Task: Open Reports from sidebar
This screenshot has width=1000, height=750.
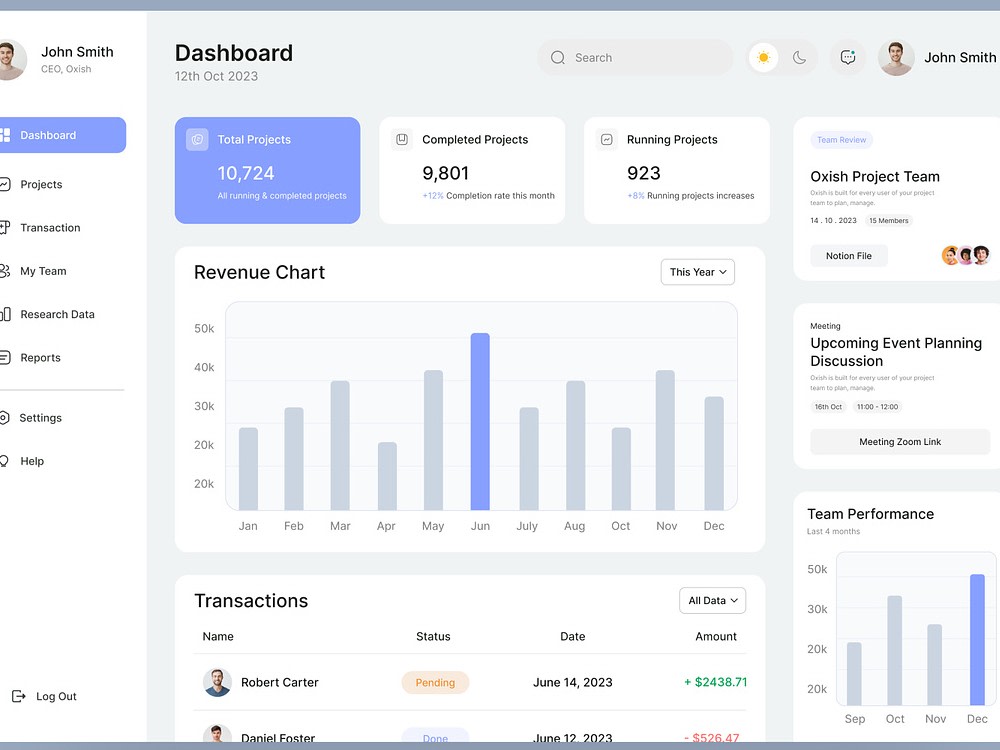Action: (40, 358)
